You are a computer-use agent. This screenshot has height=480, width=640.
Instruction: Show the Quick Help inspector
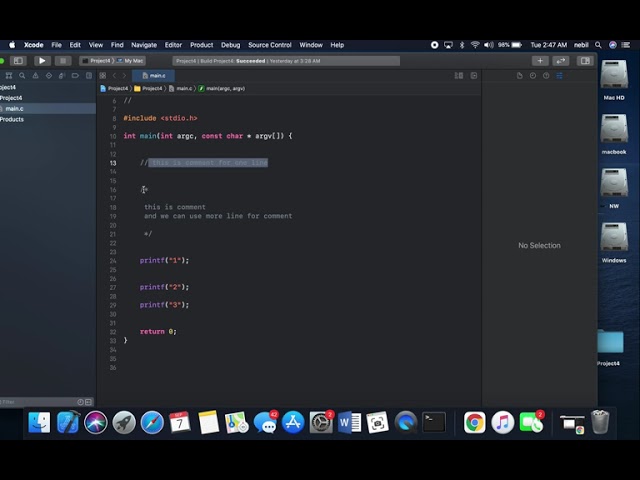click(546, 76)
